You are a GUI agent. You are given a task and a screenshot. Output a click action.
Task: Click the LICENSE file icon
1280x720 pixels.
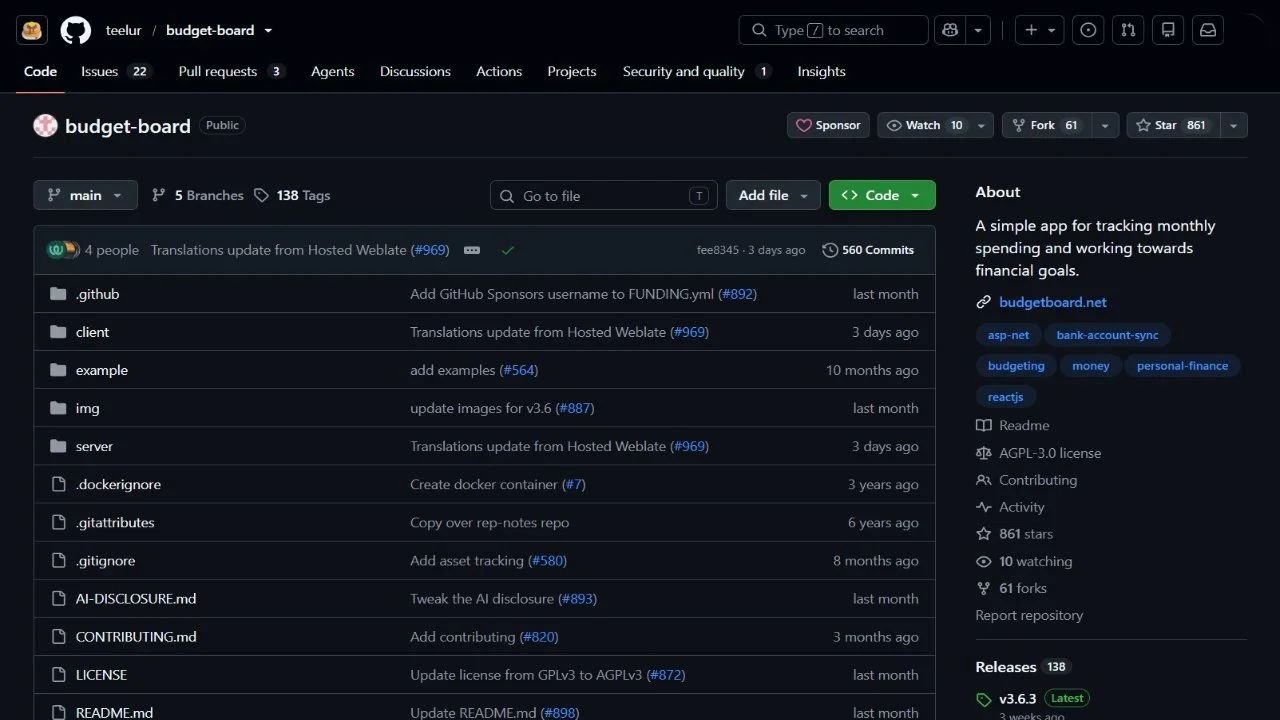[58, 675]
